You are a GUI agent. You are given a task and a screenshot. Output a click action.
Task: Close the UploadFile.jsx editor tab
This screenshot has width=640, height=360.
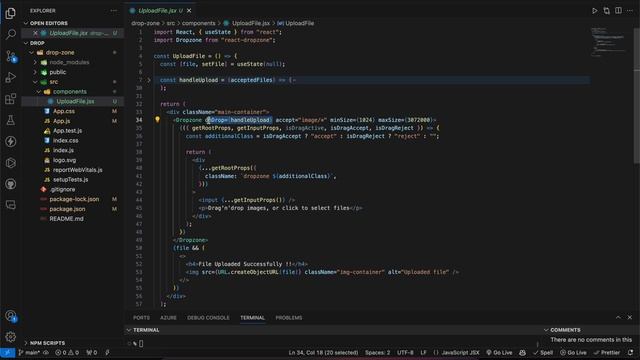pyautogui.click(x=189, y=11)
